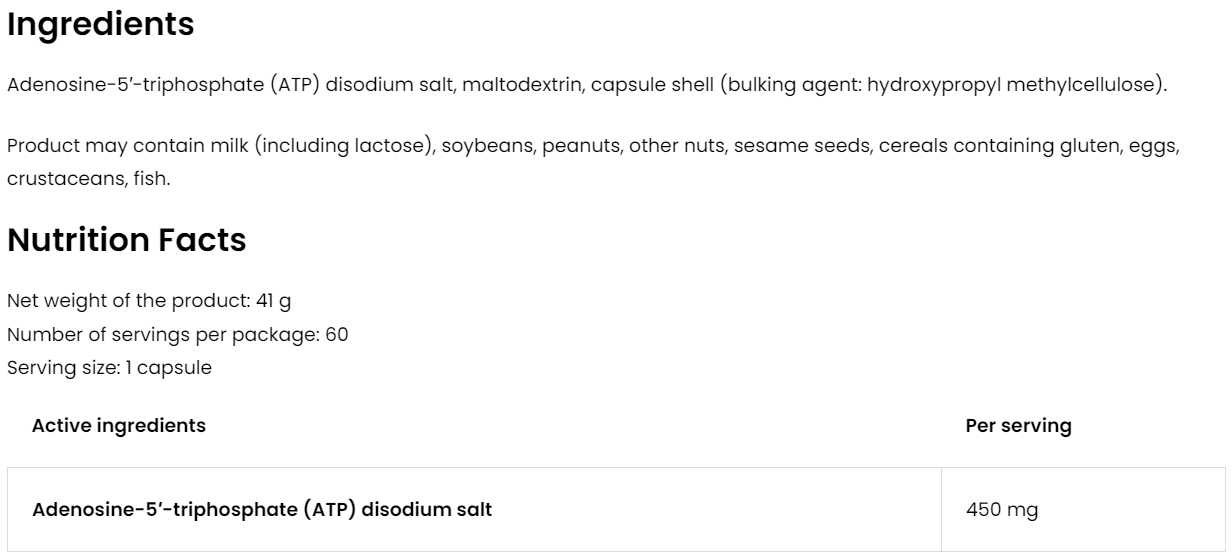This screenshot has height=557, width=1232.
Task: Click Number of servings per package line
Action: [x=177, y=334]
